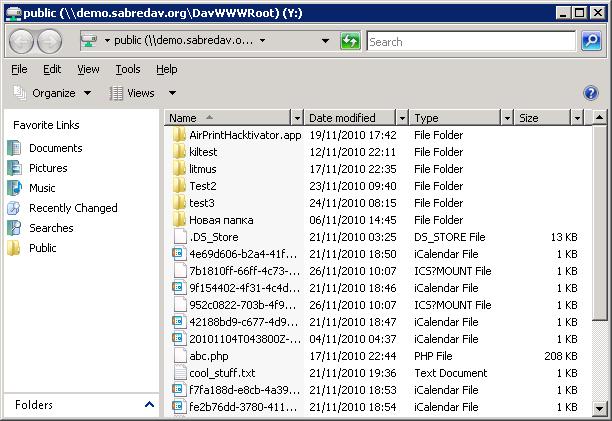
Task: Click the Music favorite link icon
Action: 14,188
